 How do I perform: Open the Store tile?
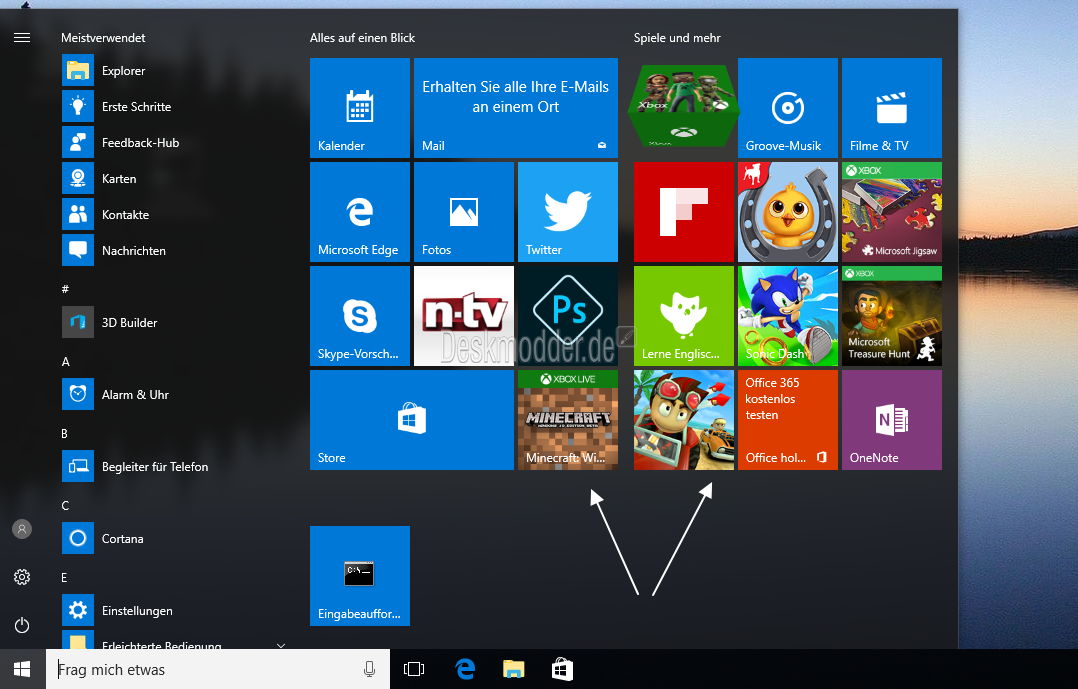pyautogui.click(x=412, y=420)
